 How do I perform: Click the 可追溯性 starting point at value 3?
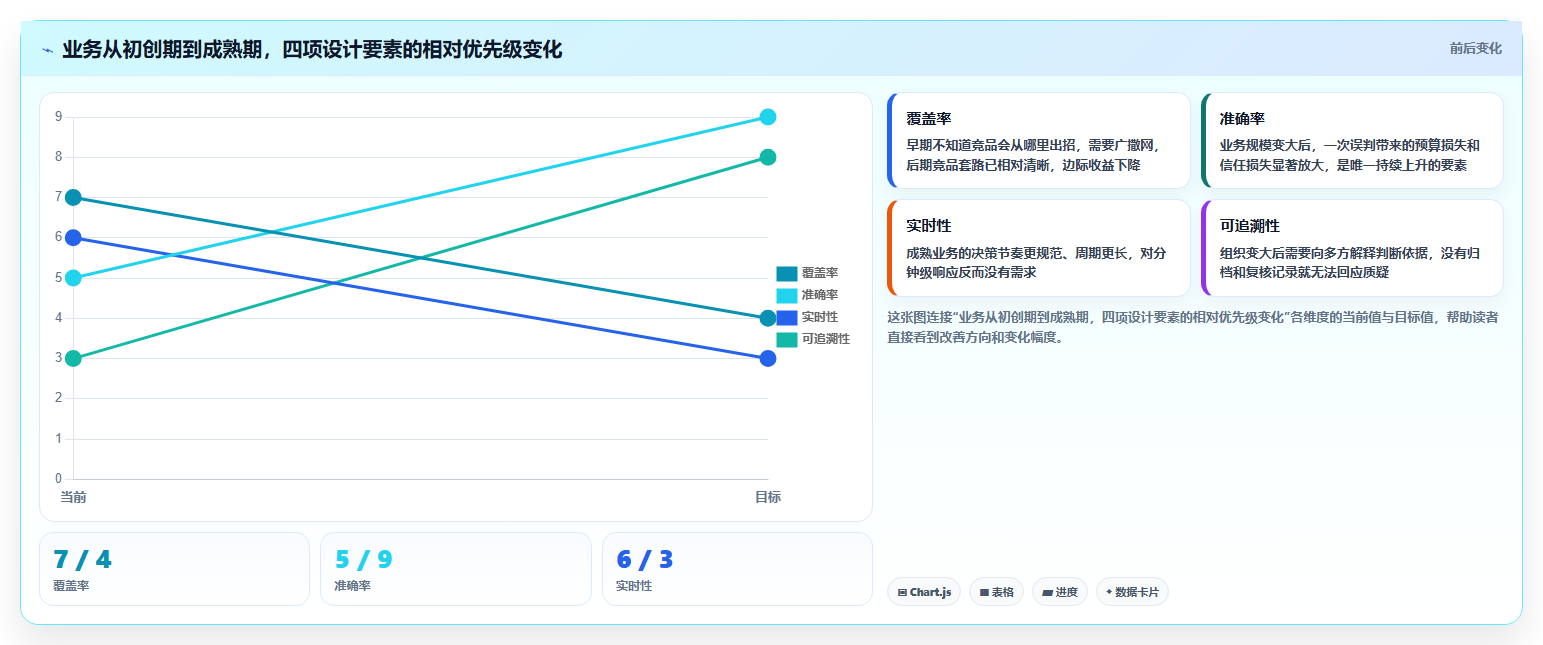73,358
